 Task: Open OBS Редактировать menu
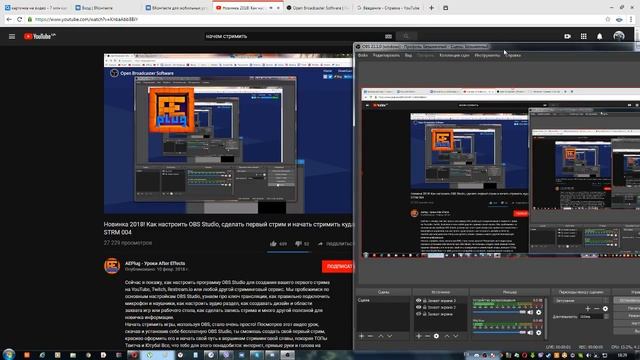click(x=386, y=55)
